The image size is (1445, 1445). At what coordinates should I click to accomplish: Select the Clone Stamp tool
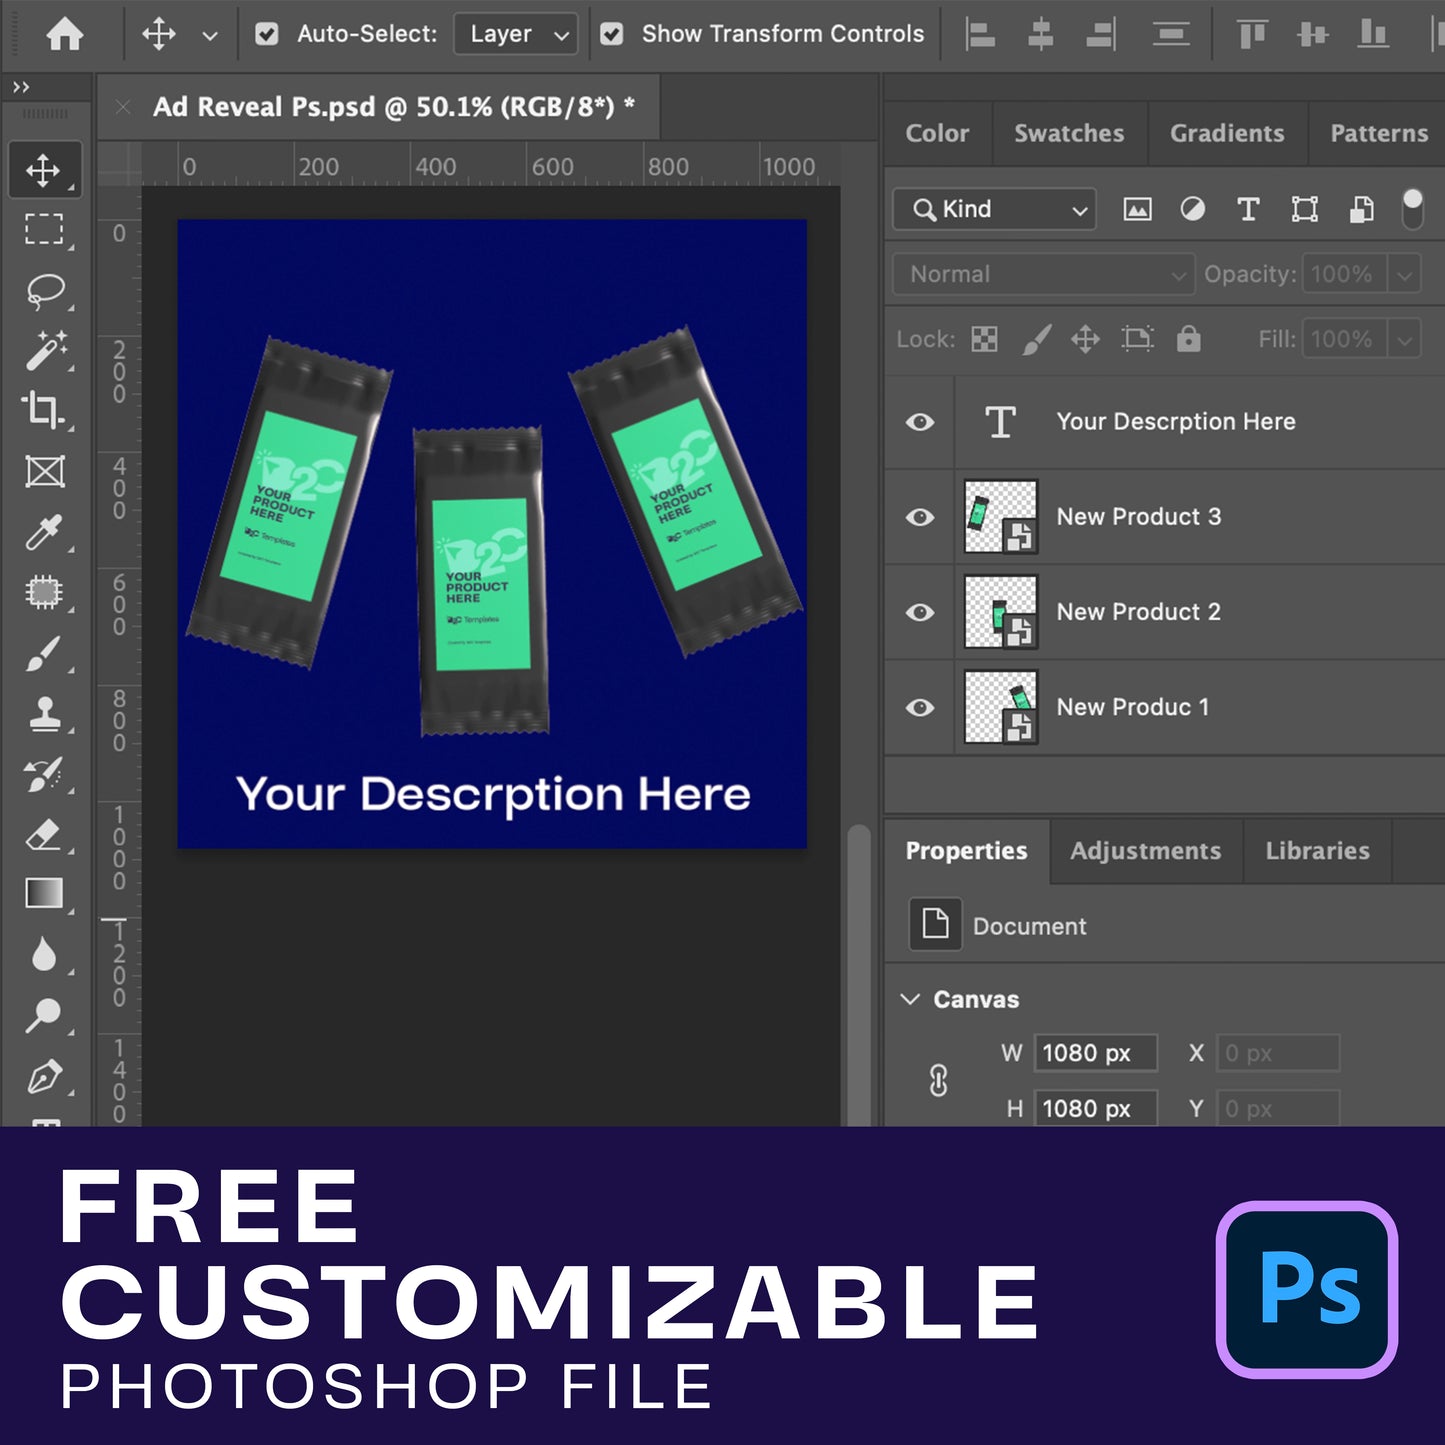tap(44, 714)
